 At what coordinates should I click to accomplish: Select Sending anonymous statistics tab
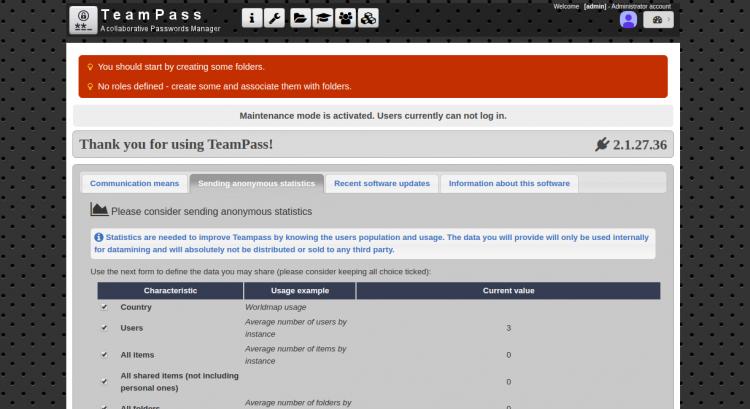[x=256, y=184]
